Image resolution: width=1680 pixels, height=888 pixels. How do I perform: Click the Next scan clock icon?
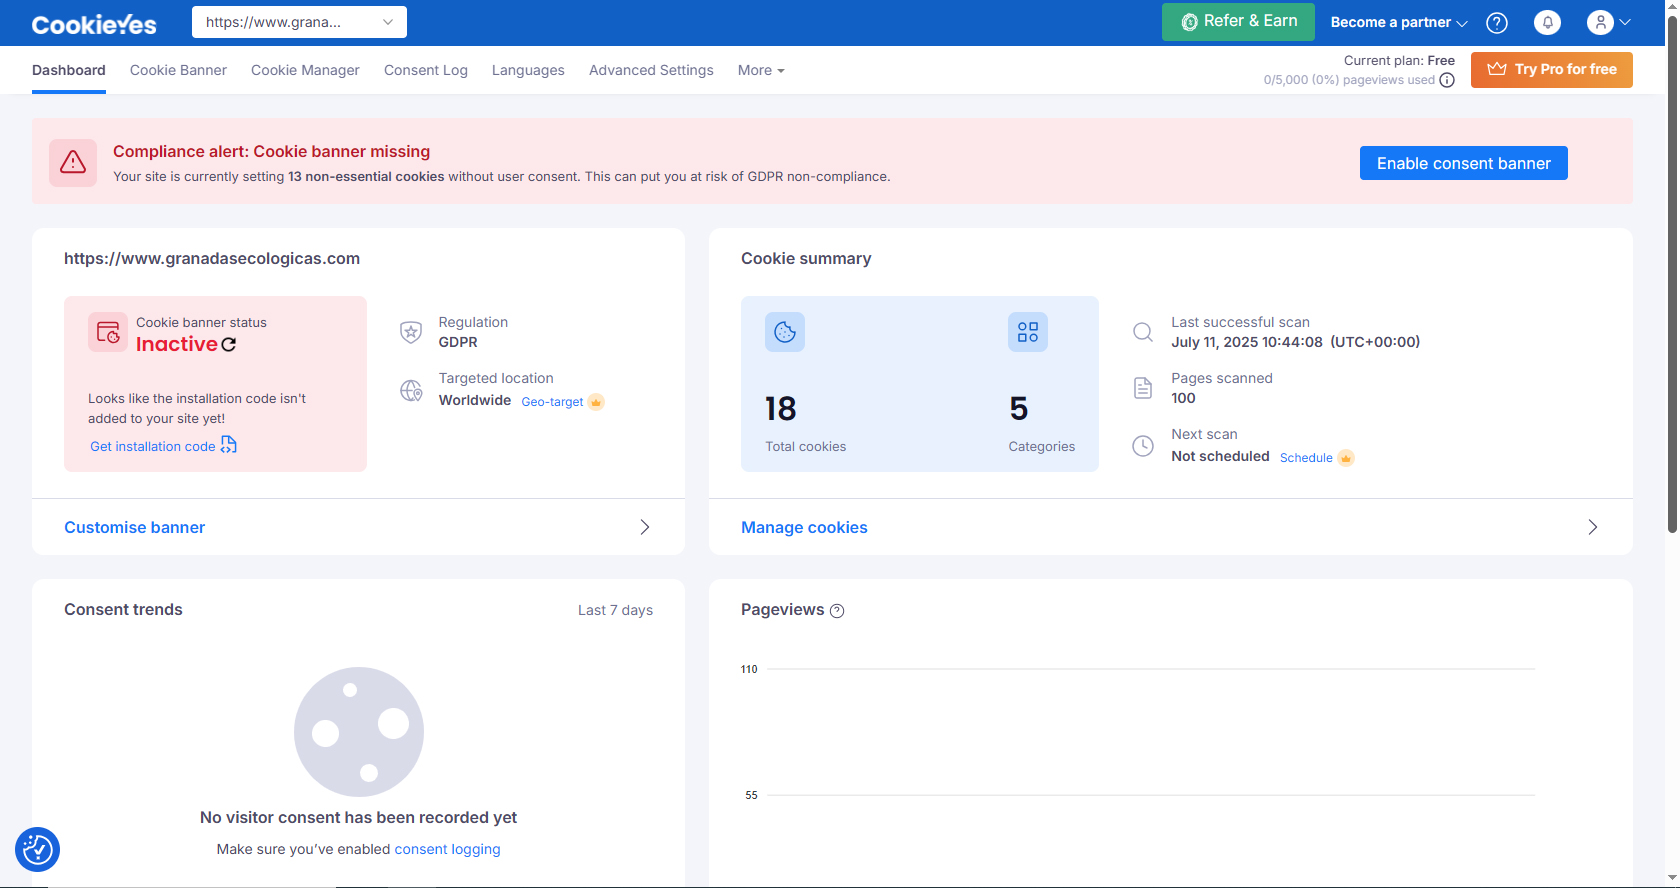(1143, 446)
